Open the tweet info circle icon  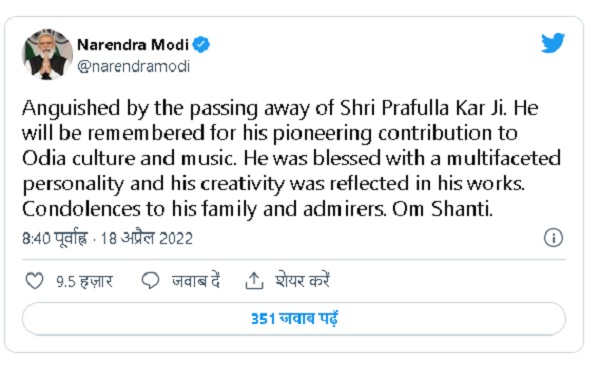coord(553,238)
